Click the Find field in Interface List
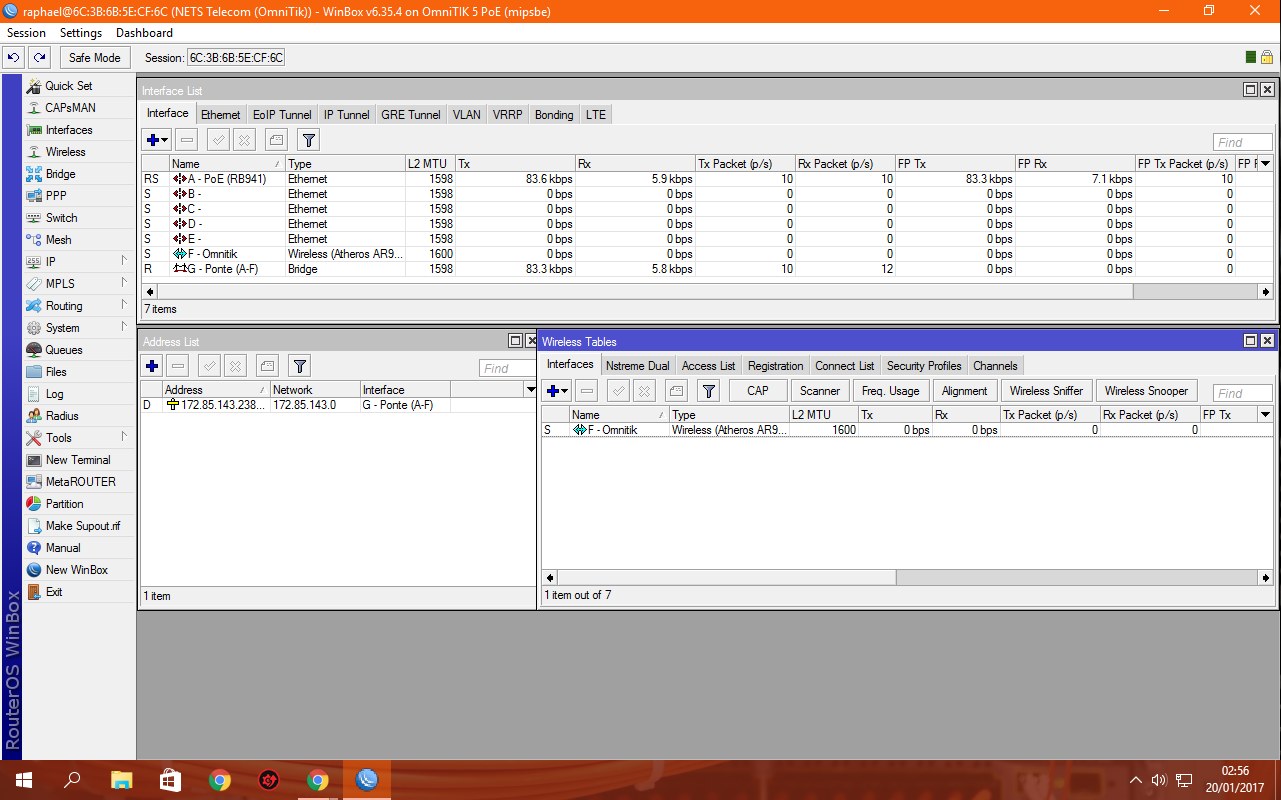Viewport: 1281px width, 800px height. point(1243,142)
